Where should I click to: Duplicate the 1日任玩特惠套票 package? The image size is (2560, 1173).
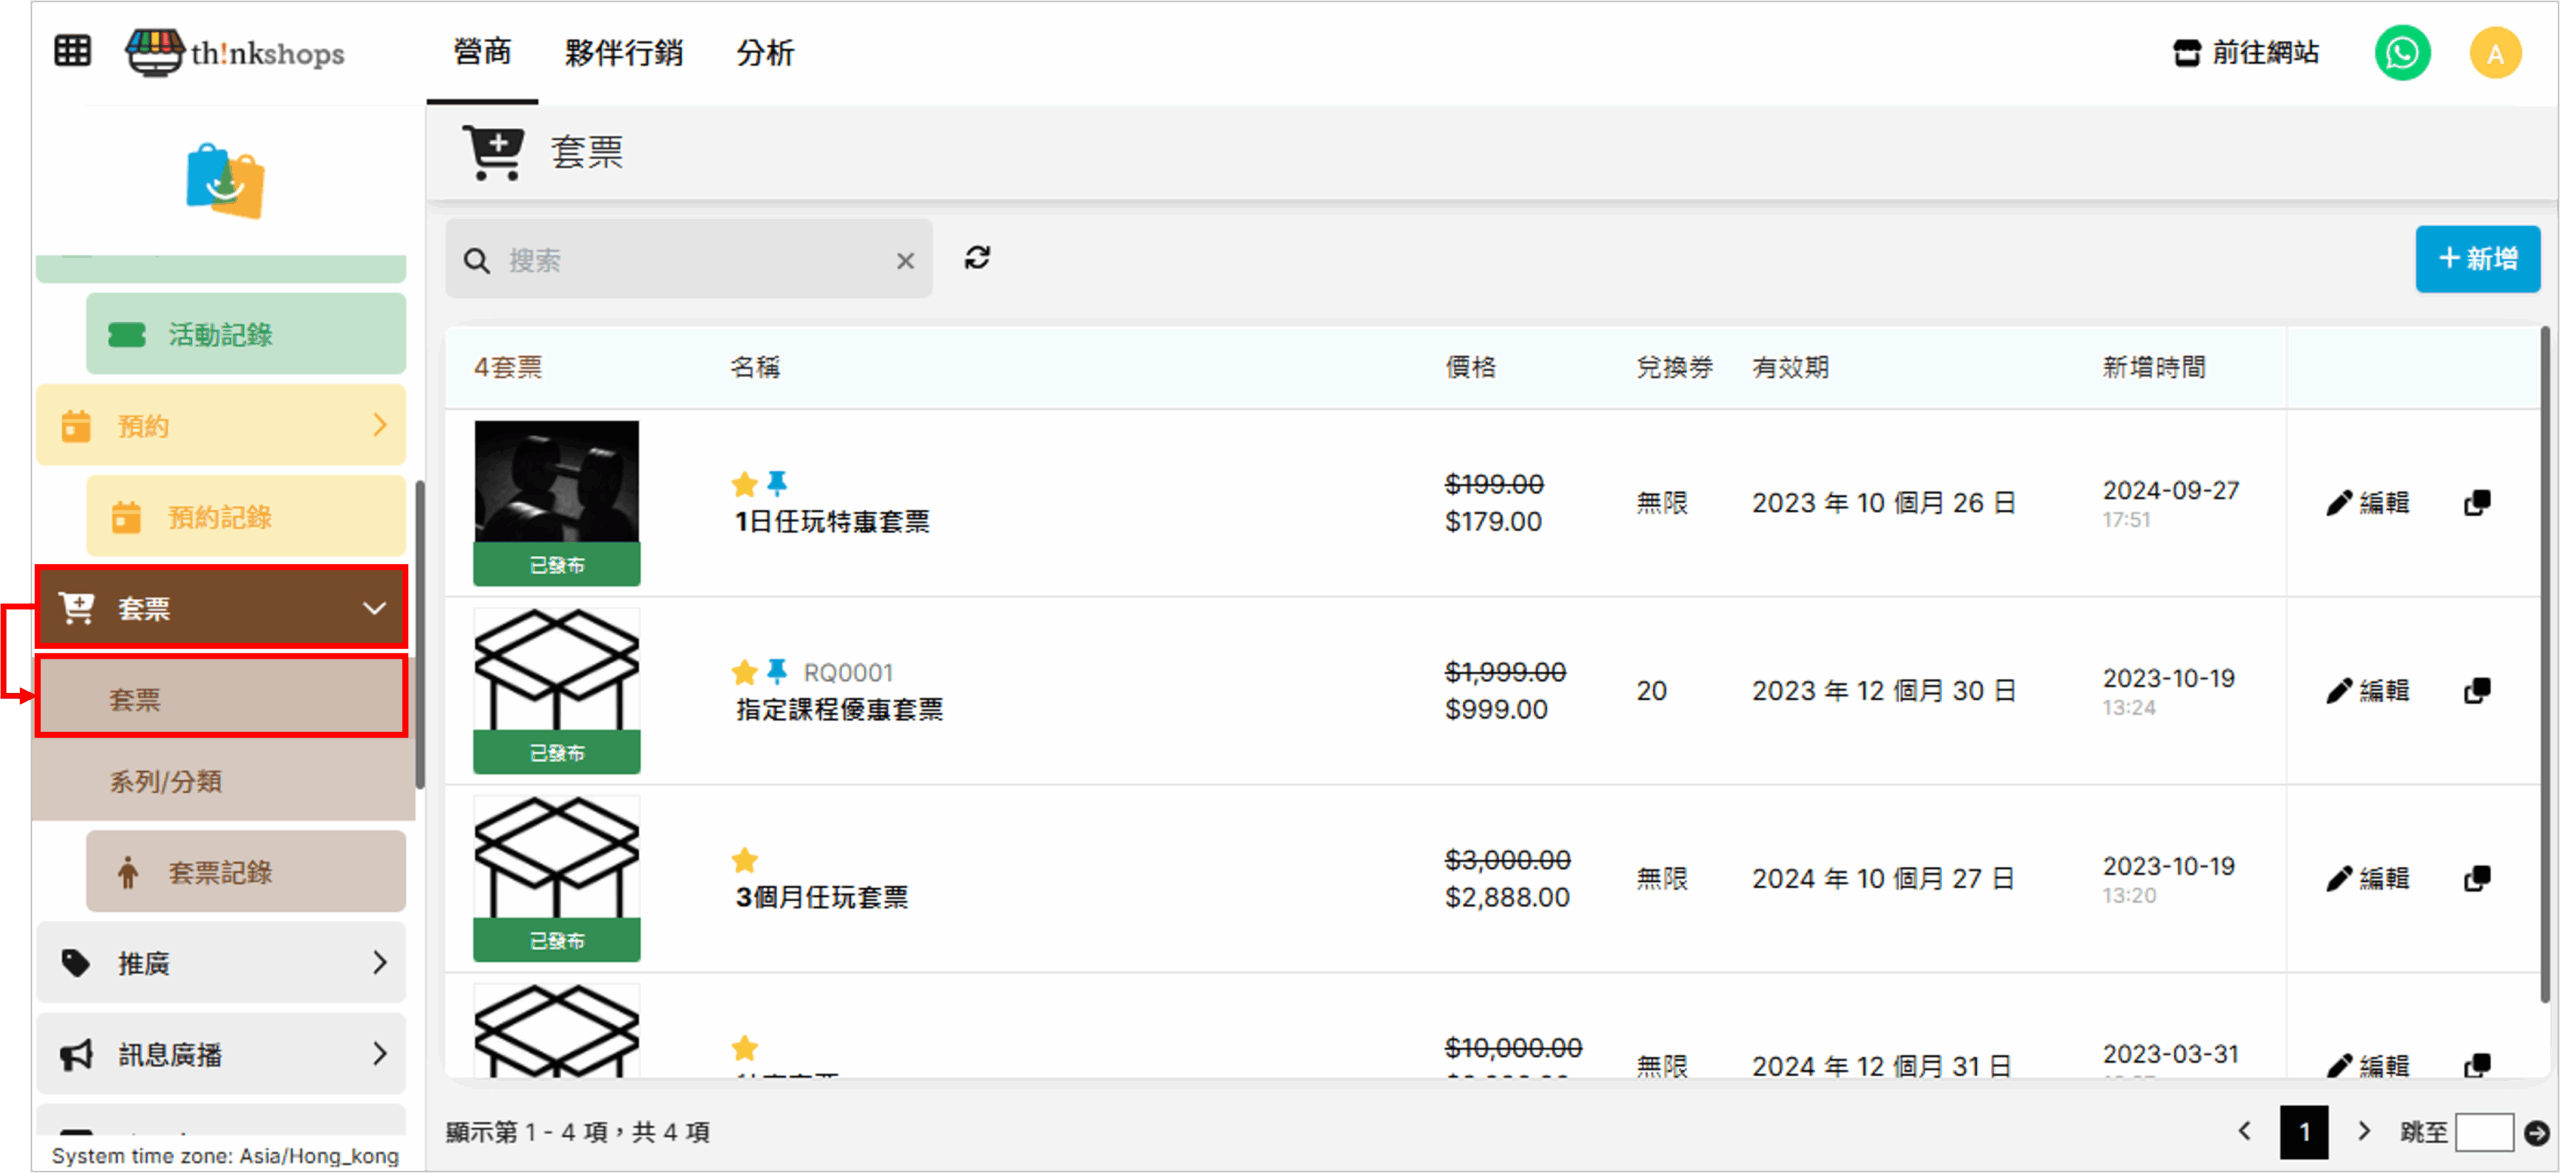2477,503
